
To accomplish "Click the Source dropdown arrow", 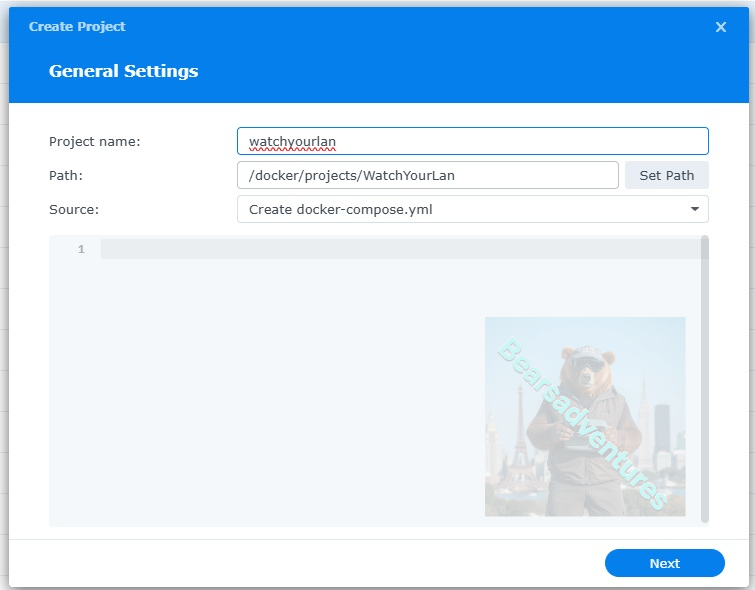I will pos(694,209).
